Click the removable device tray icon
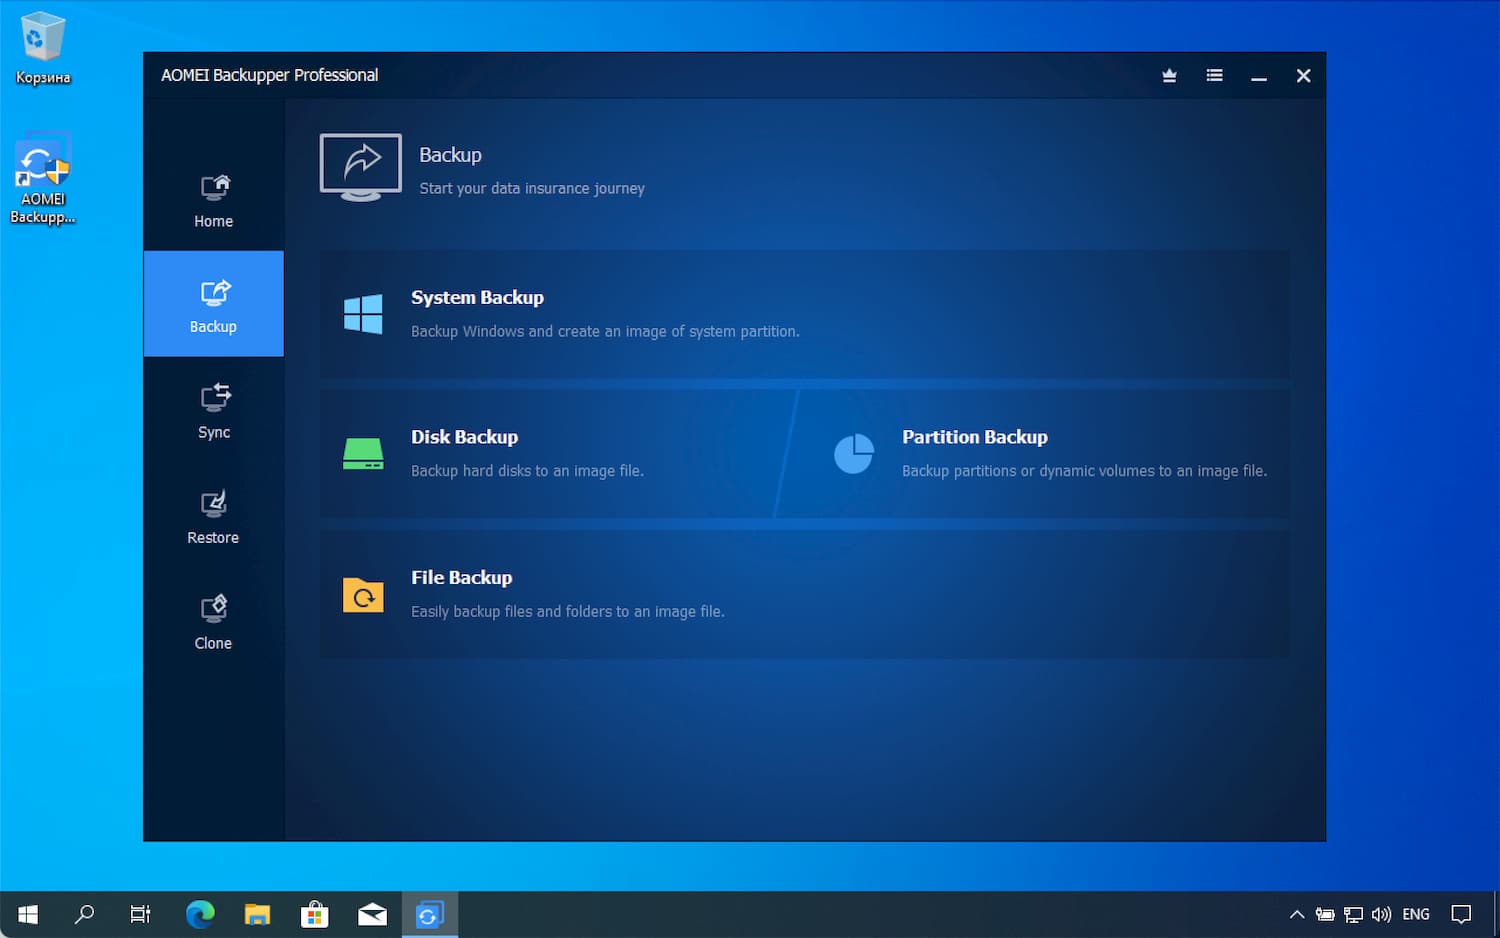 coord(1325,914)
